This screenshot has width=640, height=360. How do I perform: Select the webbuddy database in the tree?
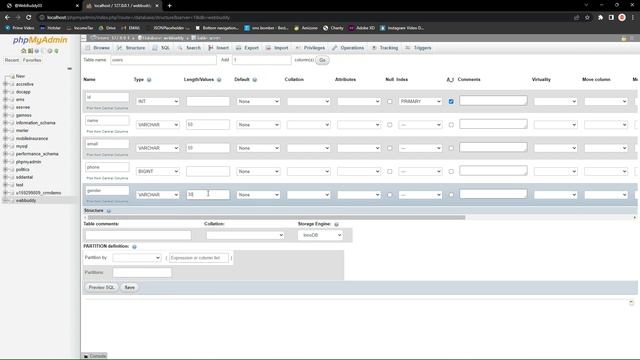(26, 200)
